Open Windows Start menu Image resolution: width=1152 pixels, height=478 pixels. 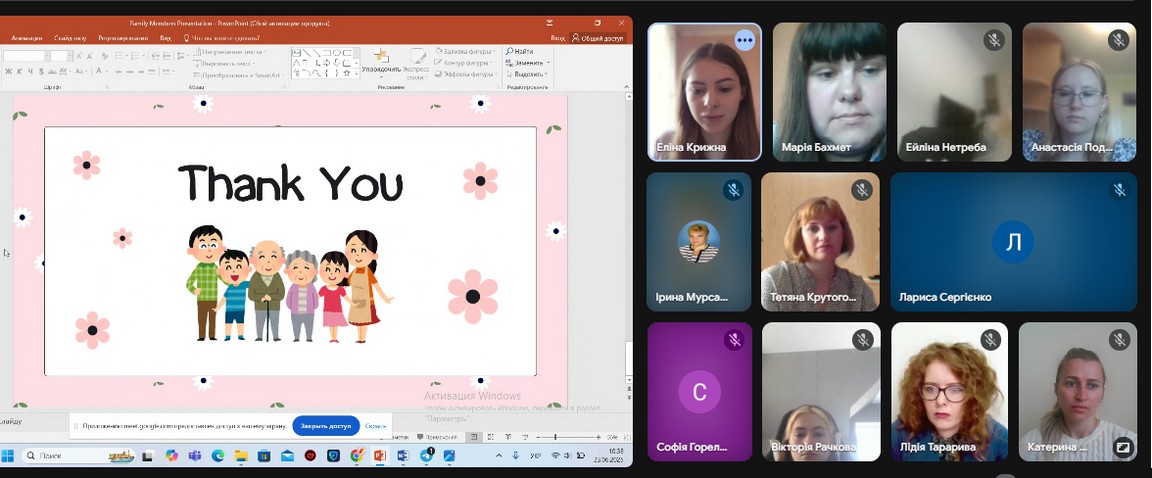9,455
